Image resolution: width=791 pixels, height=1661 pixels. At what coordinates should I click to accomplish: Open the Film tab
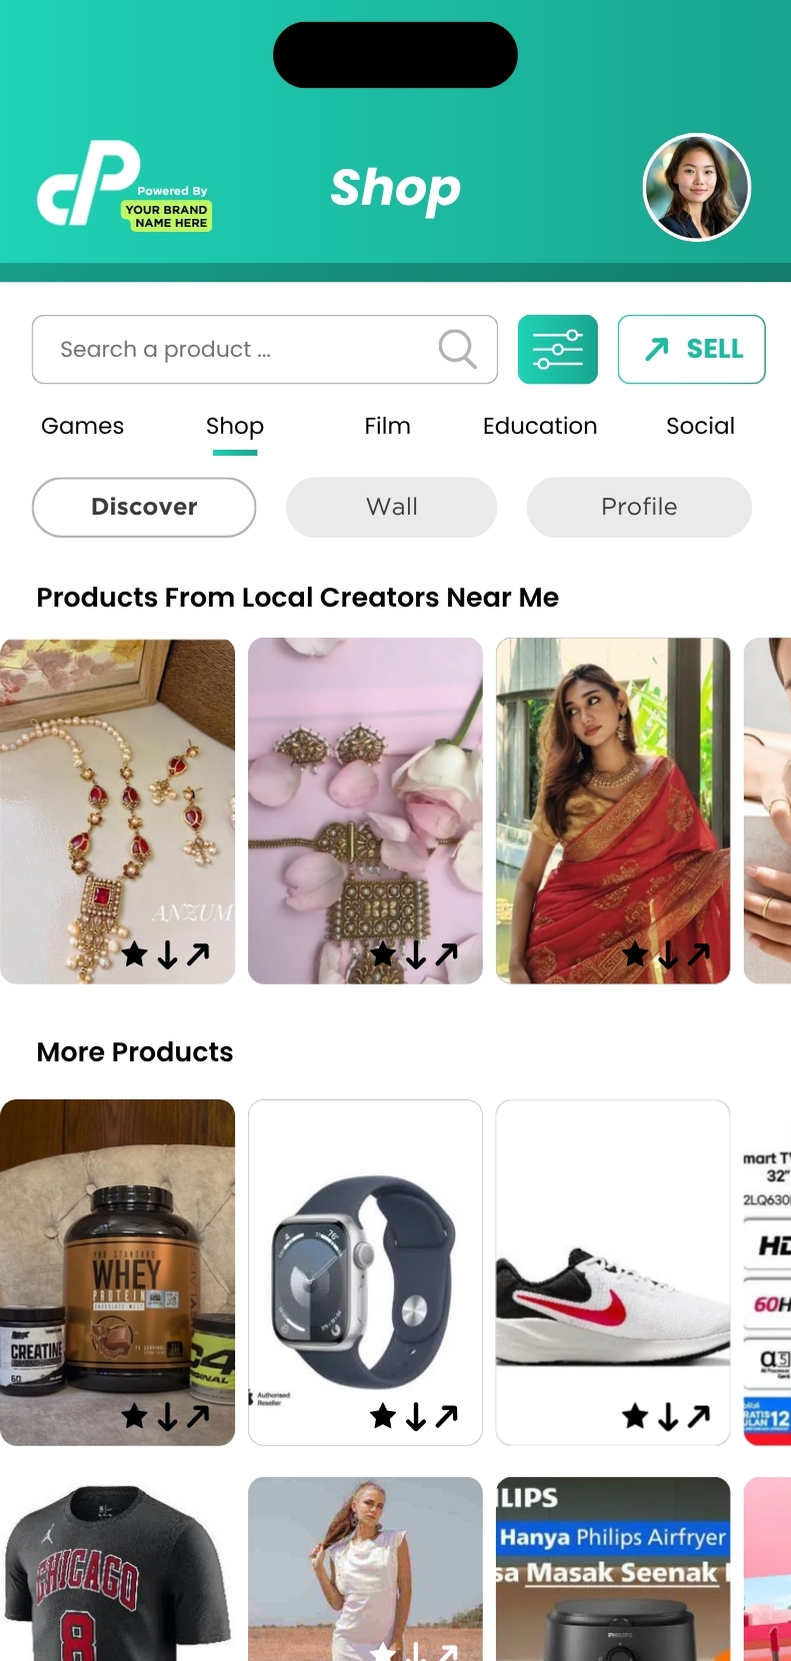click(x=387, y=426)
